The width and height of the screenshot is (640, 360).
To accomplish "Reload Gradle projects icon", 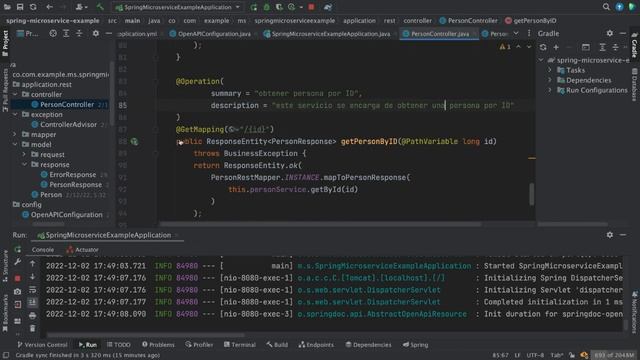I will pyautogui.click(x=543, y=47).
